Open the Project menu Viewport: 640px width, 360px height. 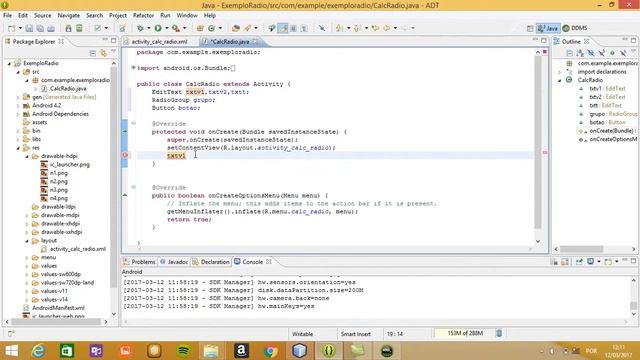click(118, 16)
